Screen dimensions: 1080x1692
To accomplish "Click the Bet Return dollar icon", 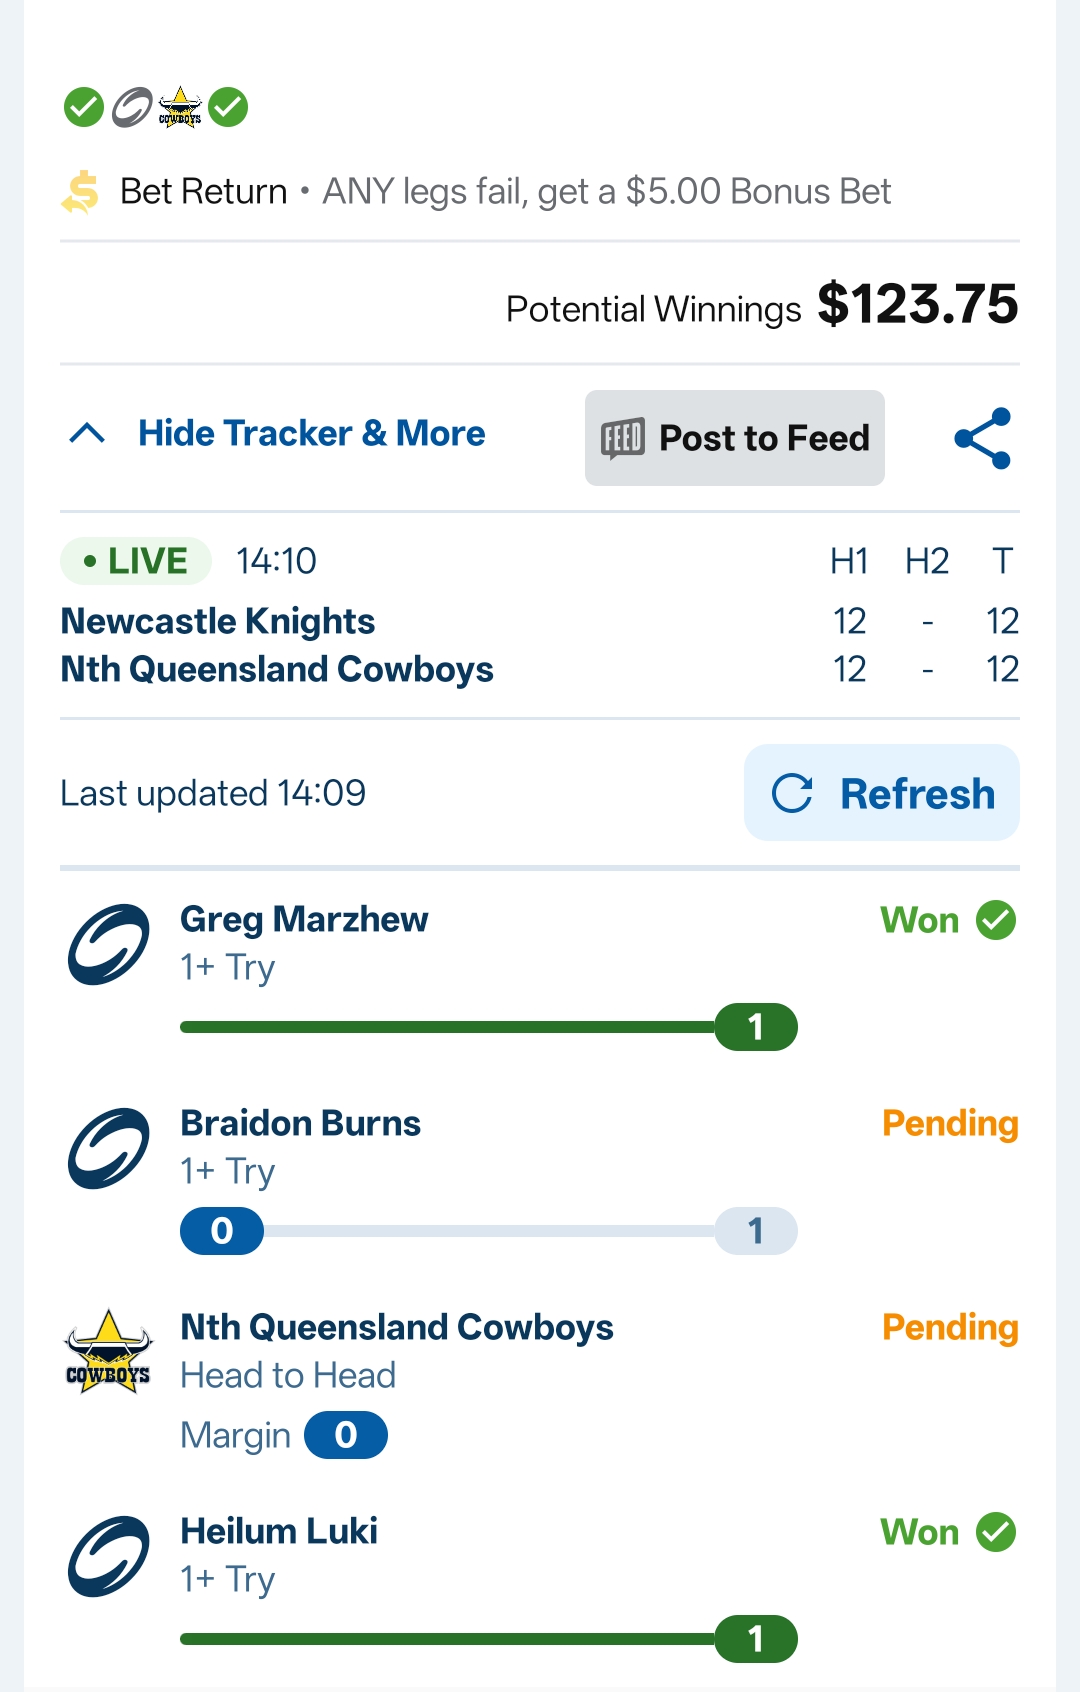I will (81, 192).
